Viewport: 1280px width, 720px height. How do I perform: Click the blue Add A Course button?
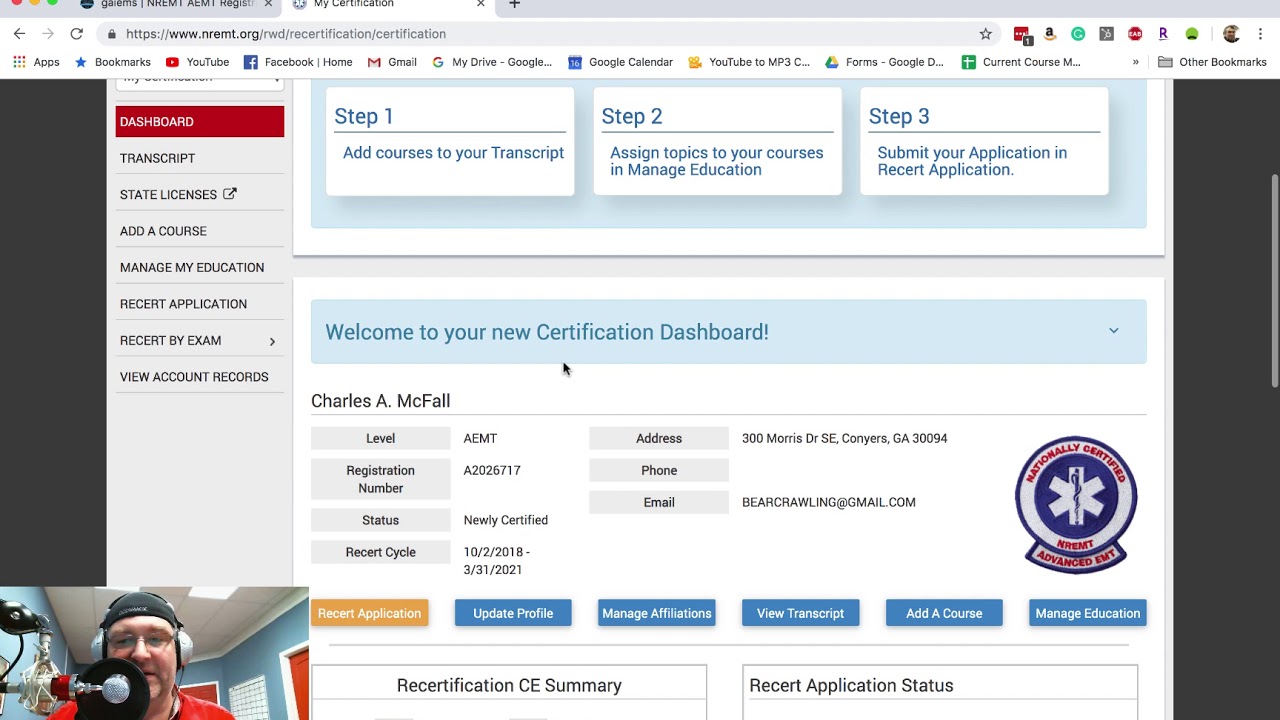point(944,614)
